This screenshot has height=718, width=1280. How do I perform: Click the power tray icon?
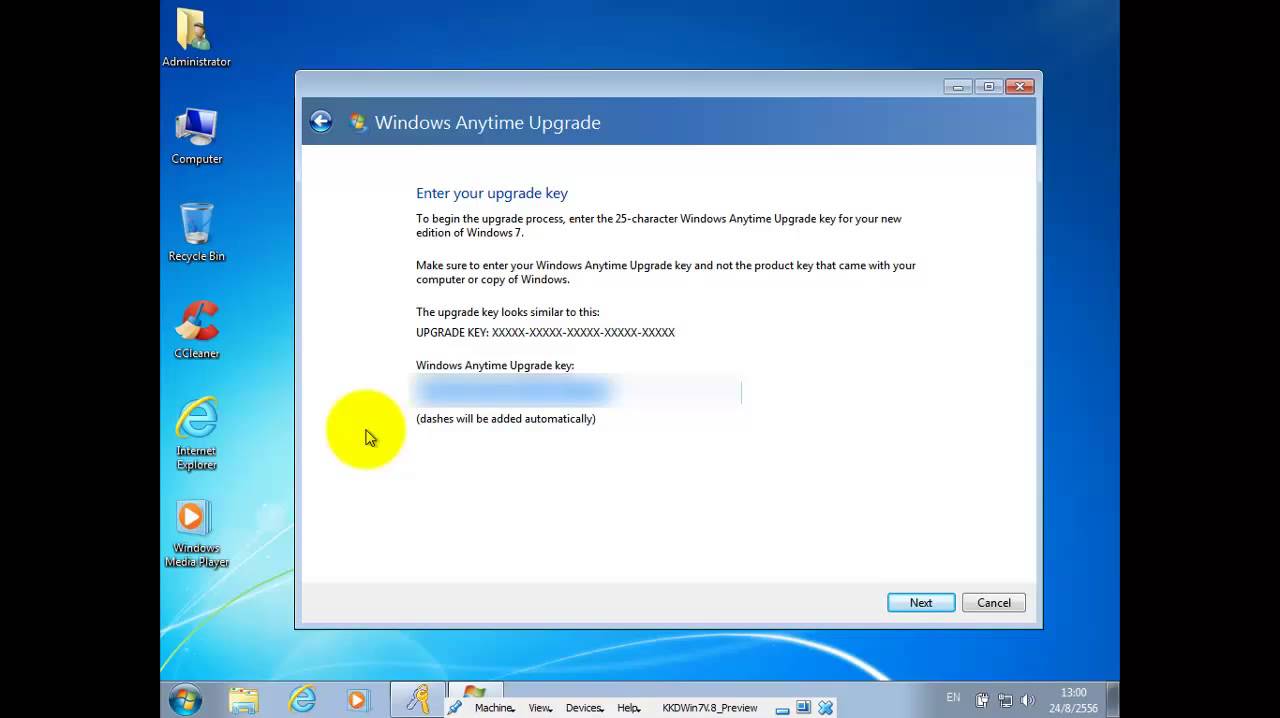[x=982, y=700]
